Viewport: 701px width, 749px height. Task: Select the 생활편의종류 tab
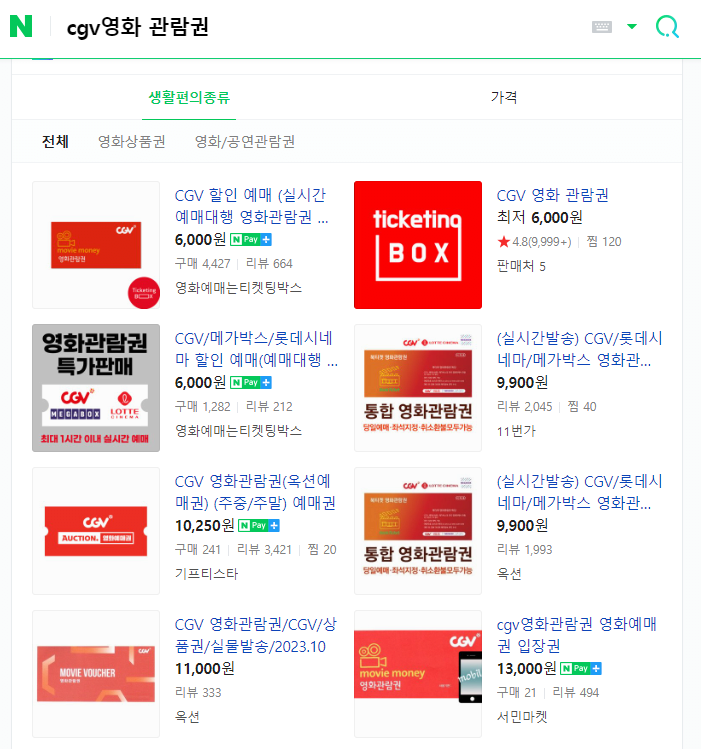click(189, 98)
